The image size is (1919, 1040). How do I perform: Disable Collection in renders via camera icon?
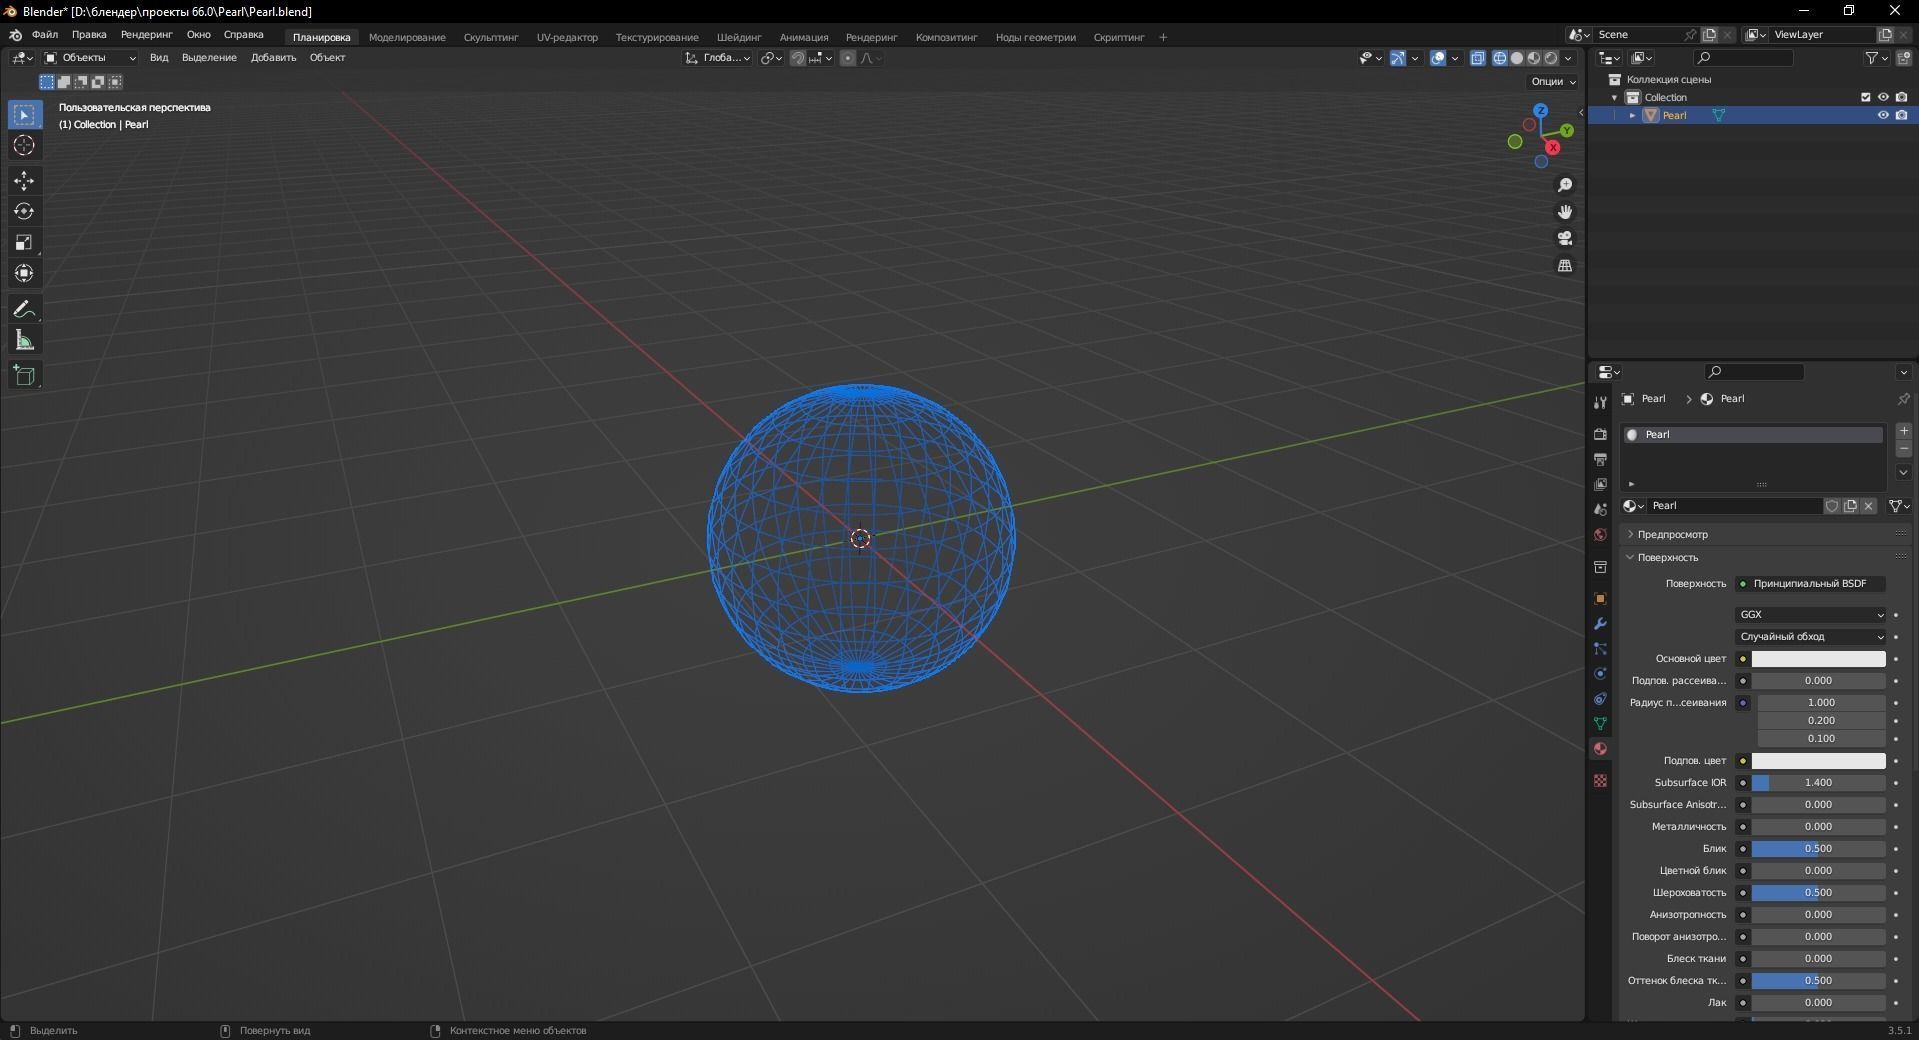point(1901,97)
